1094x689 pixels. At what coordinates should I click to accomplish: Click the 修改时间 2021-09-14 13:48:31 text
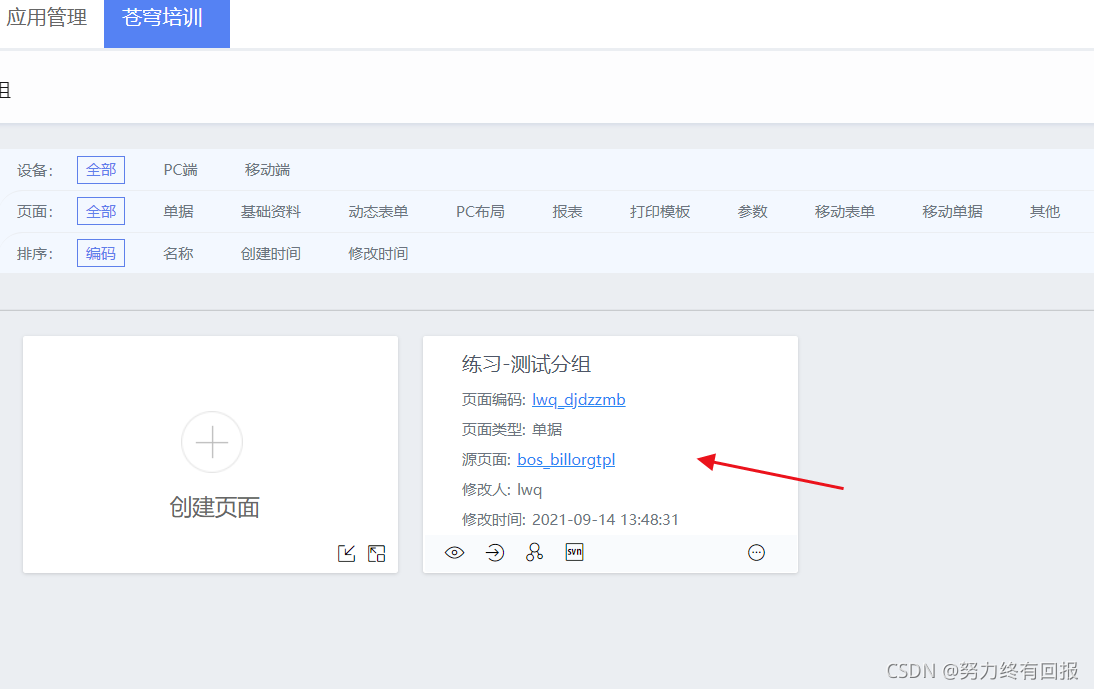tap(570, 520)
